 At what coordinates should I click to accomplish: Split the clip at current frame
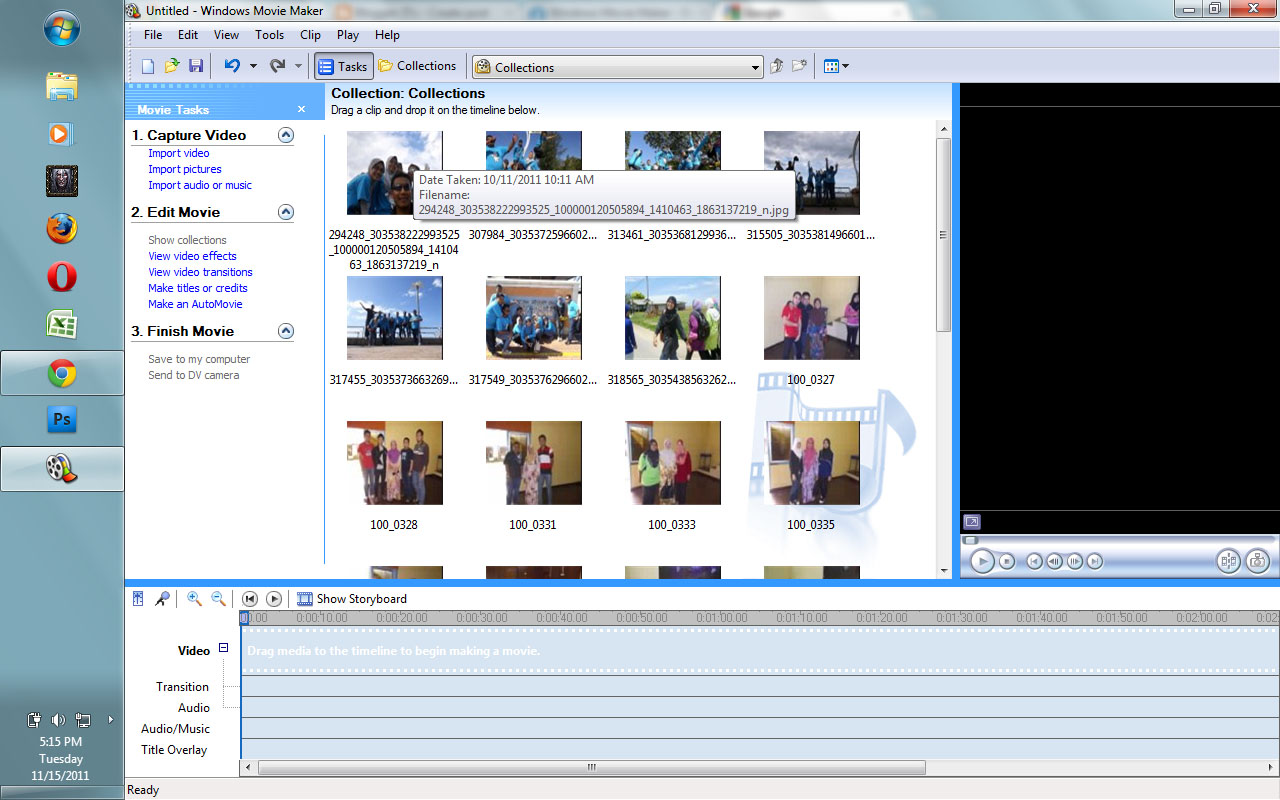(x=1229, y=561)
